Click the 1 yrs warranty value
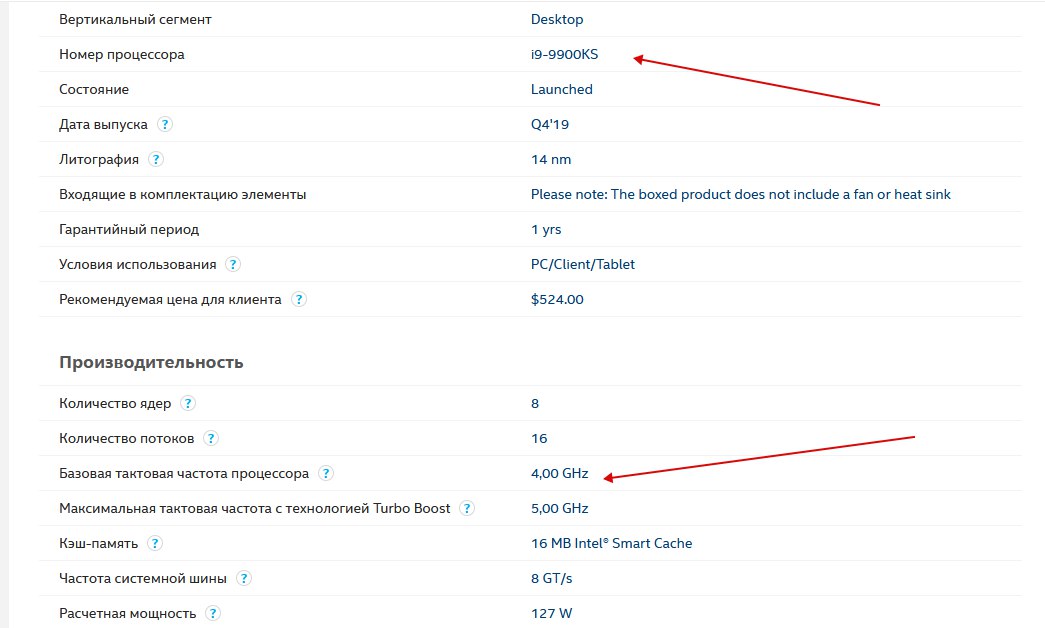 point(546,229)
